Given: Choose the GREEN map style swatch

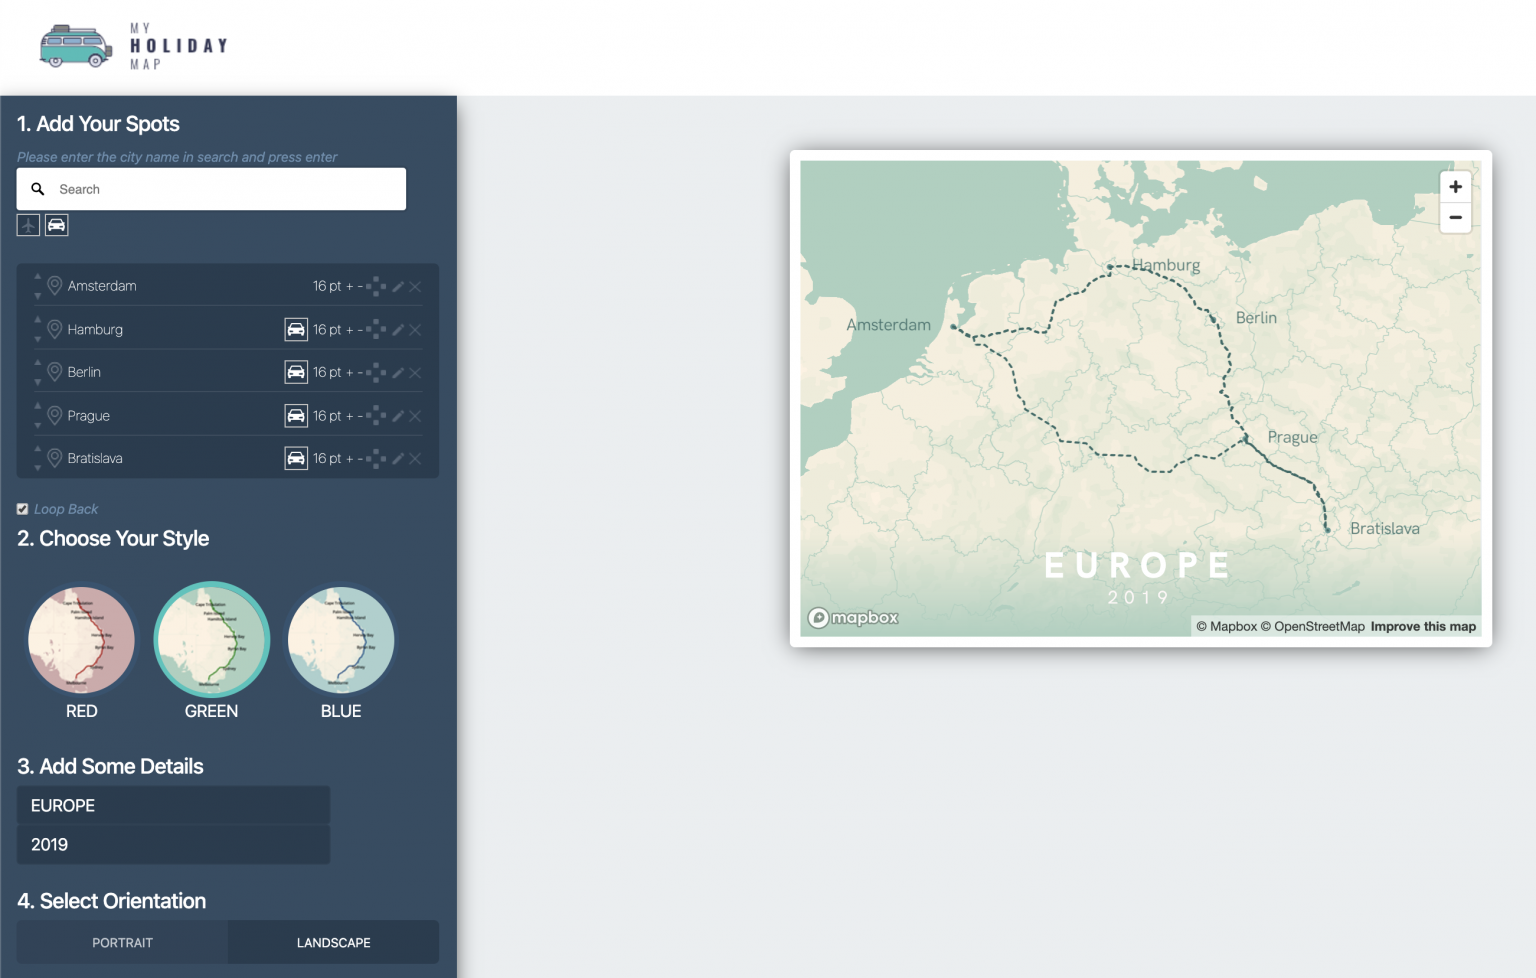Looking at the screenshot, I should (x=211, y=640).
